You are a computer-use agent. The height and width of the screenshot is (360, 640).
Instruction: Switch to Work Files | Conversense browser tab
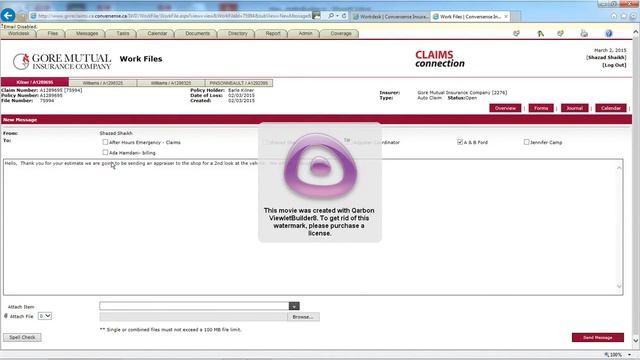470,16
